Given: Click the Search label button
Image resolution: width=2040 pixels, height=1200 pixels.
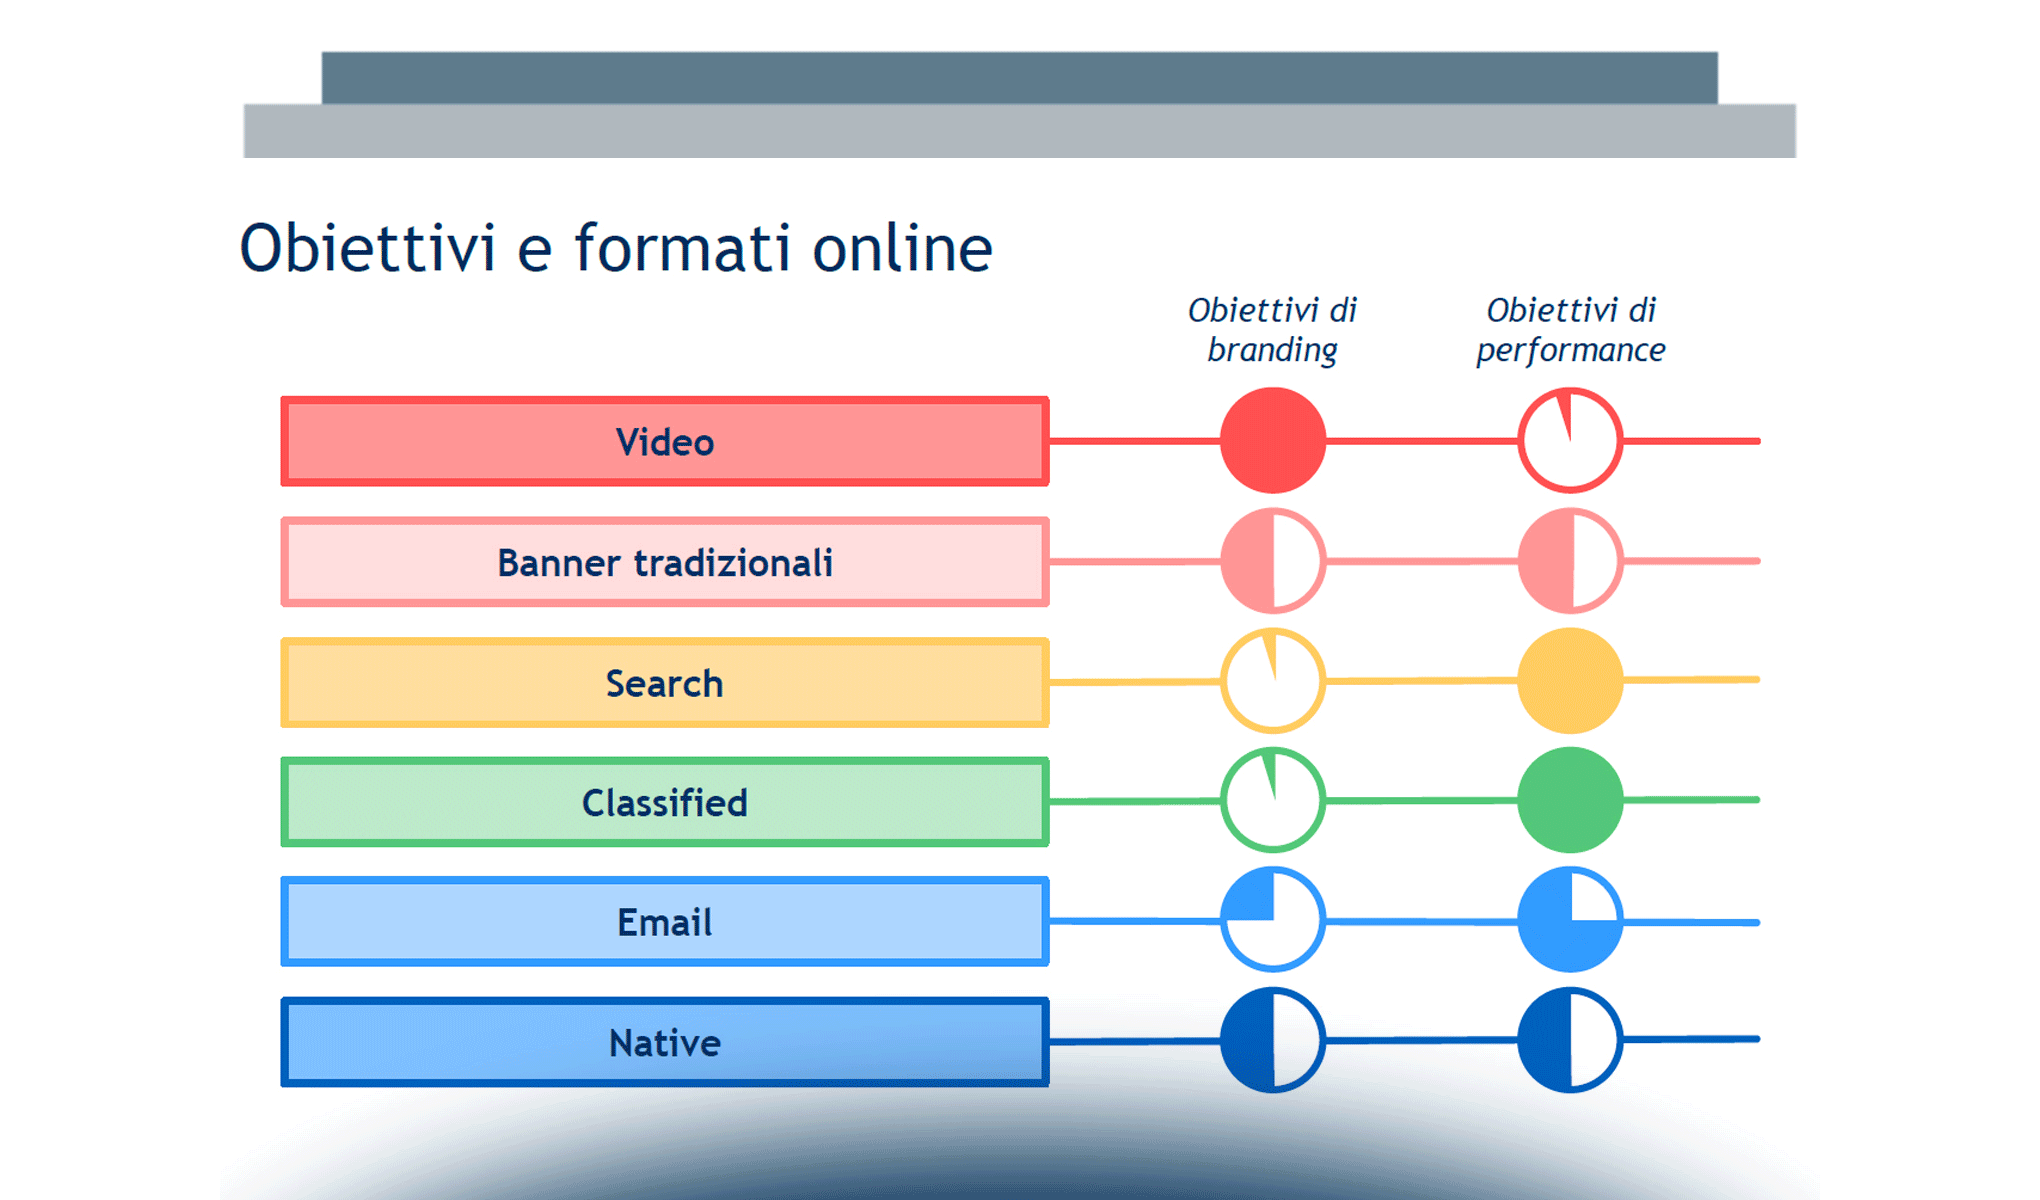Looking at the screenshot, I should (664, 682).
